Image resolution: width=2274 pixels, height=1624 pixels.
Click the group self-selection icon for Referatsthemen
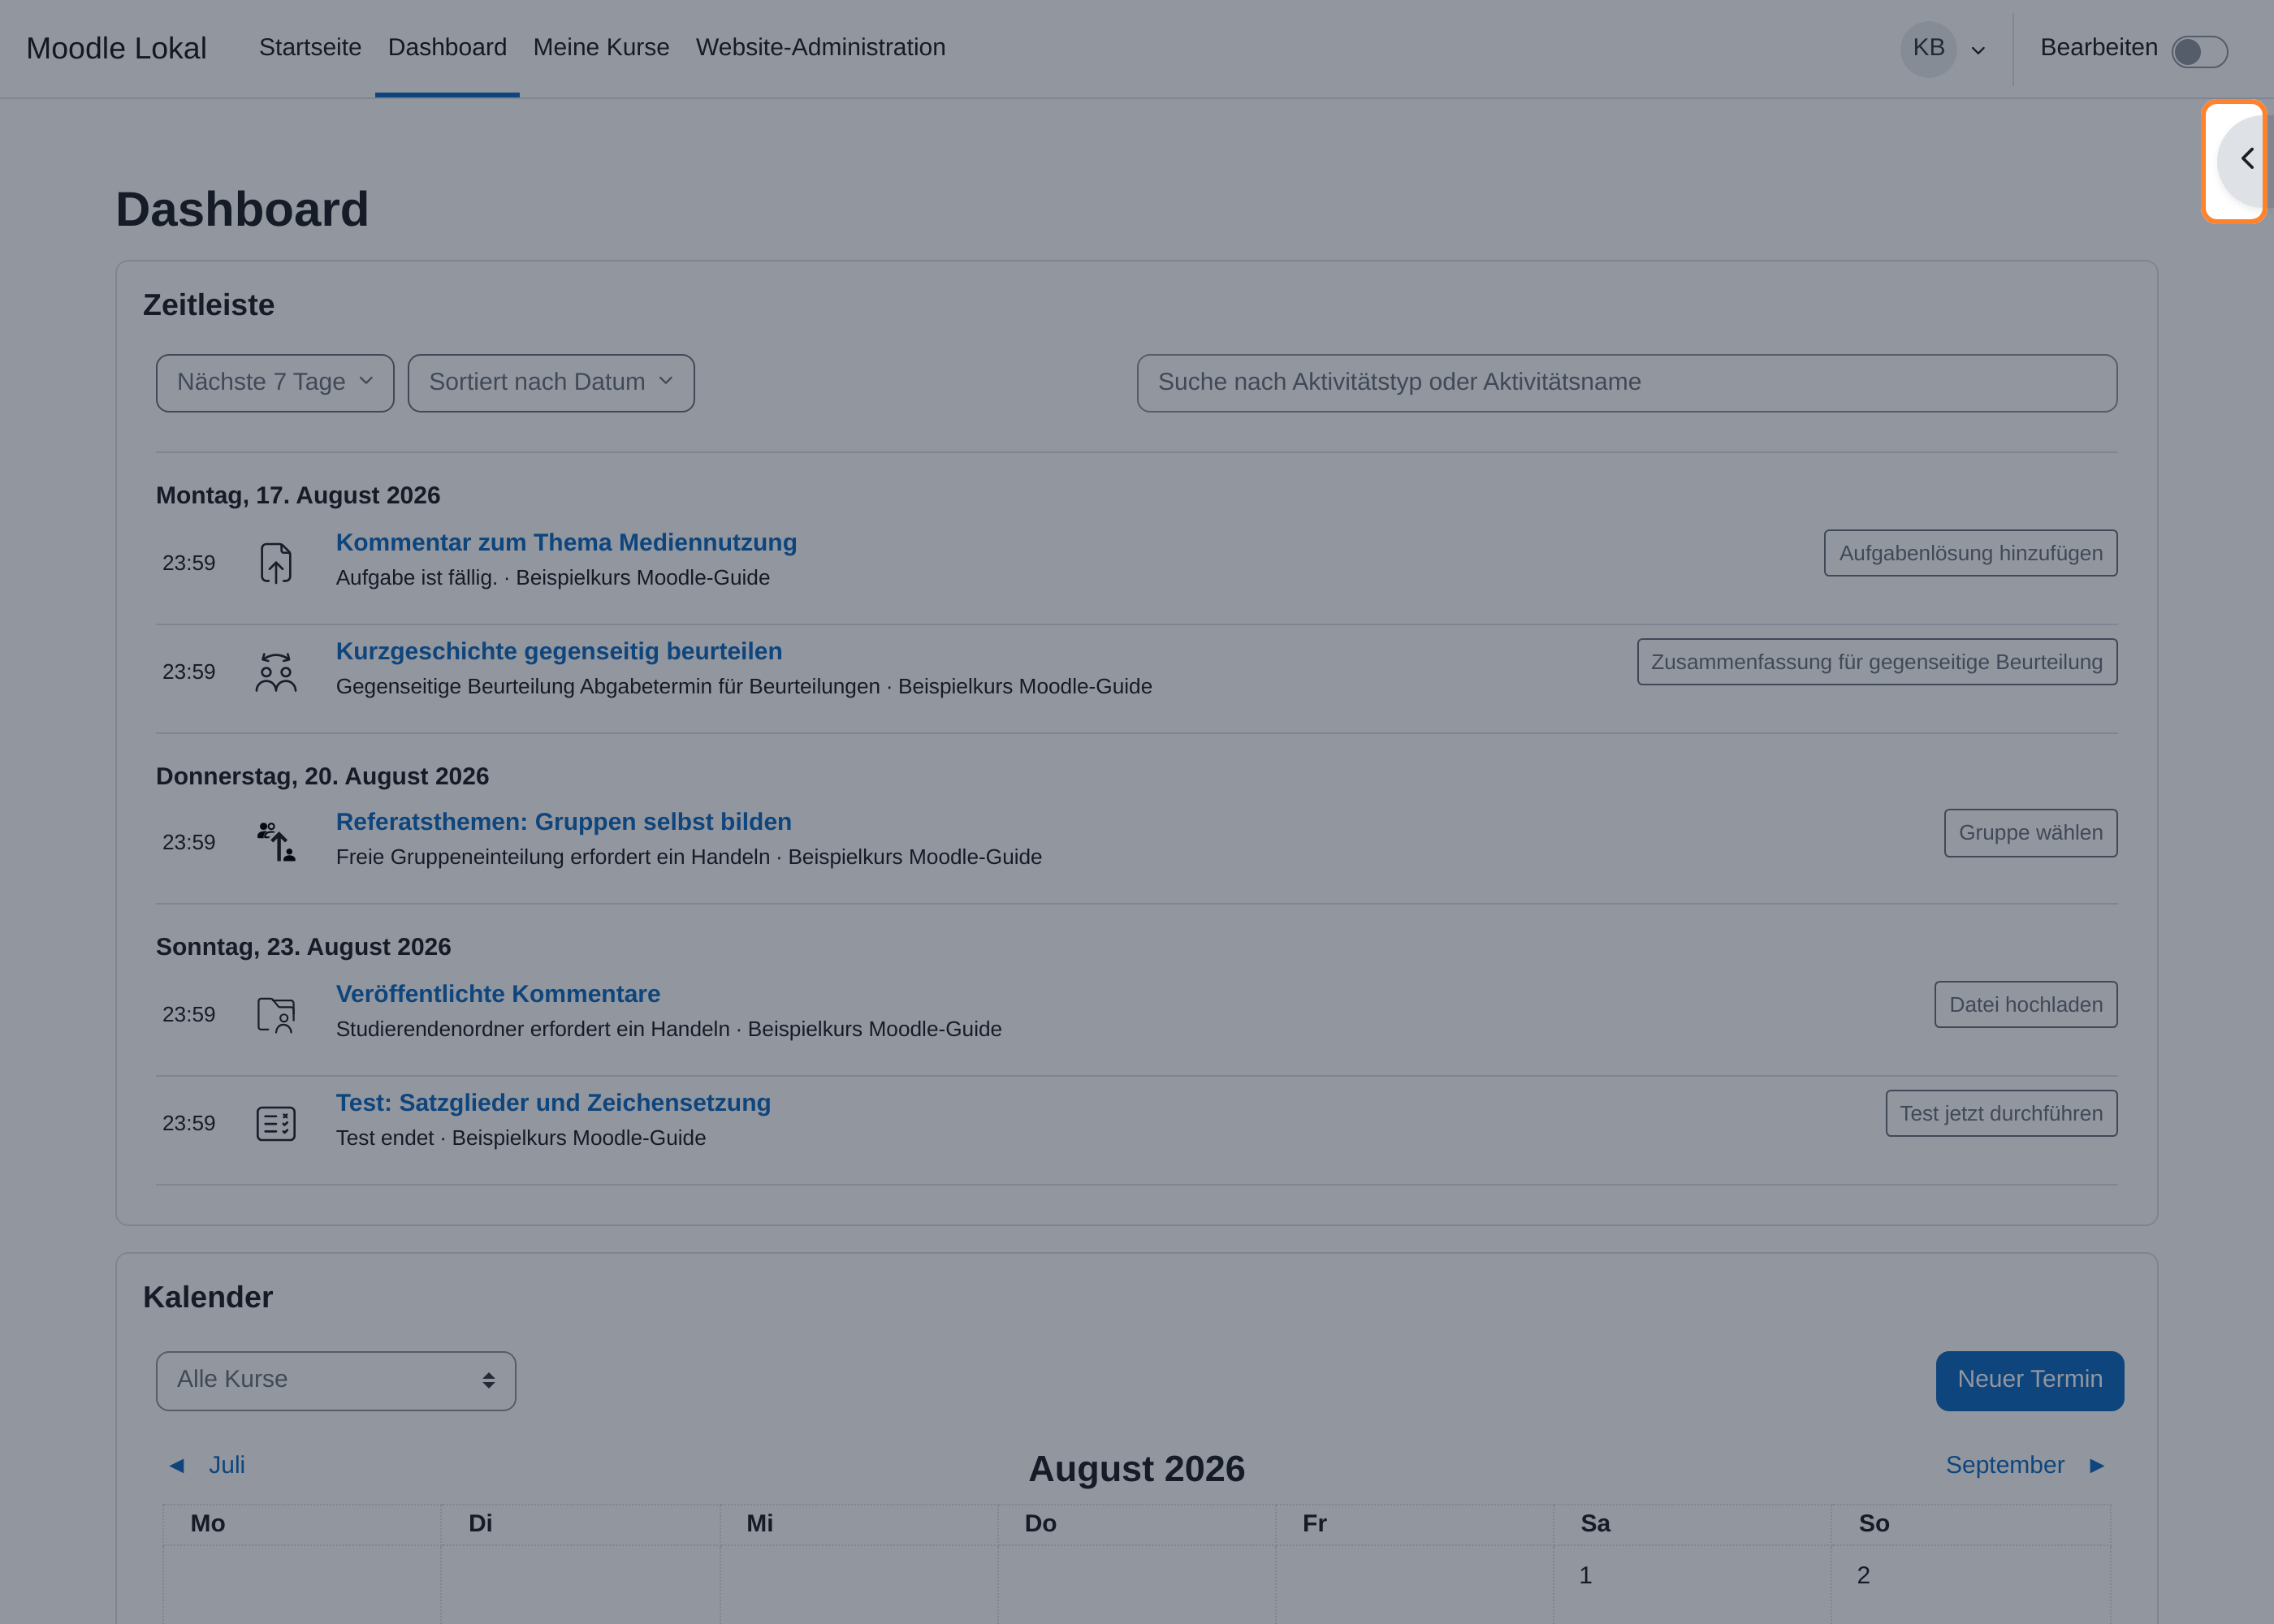coord(276,842)
